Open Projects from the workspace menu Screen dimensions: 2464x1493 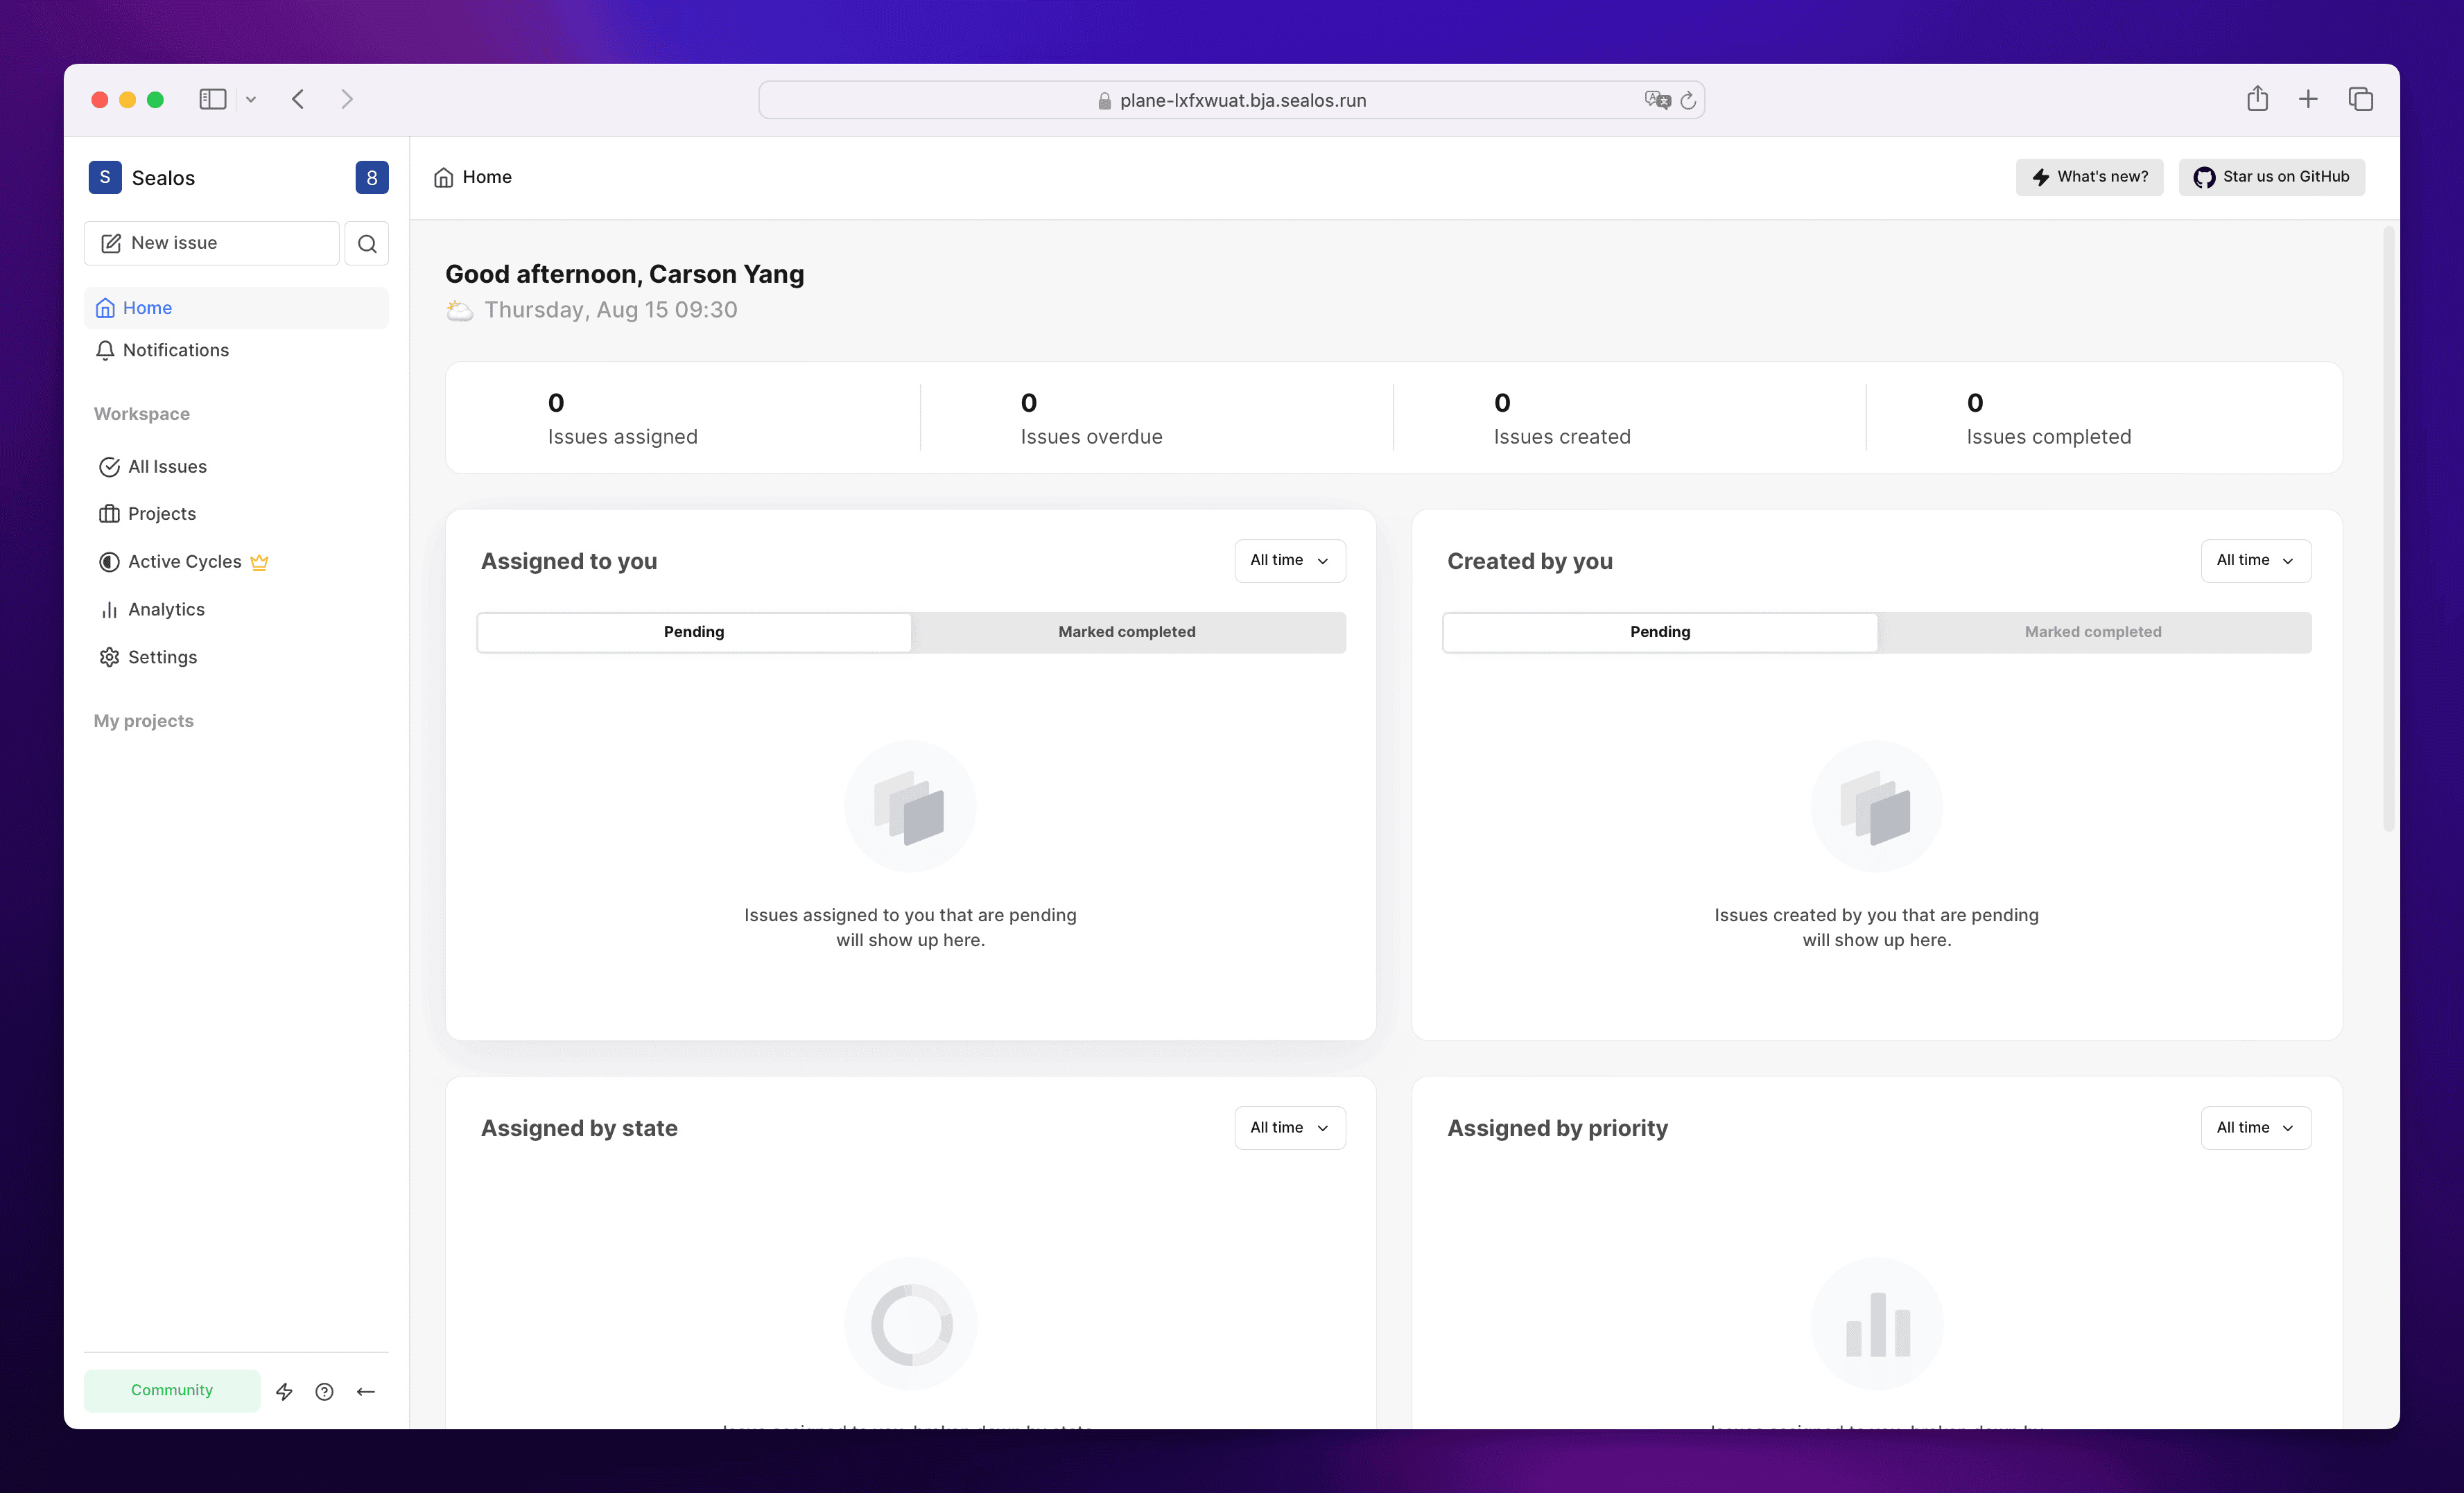click(161, 513)
